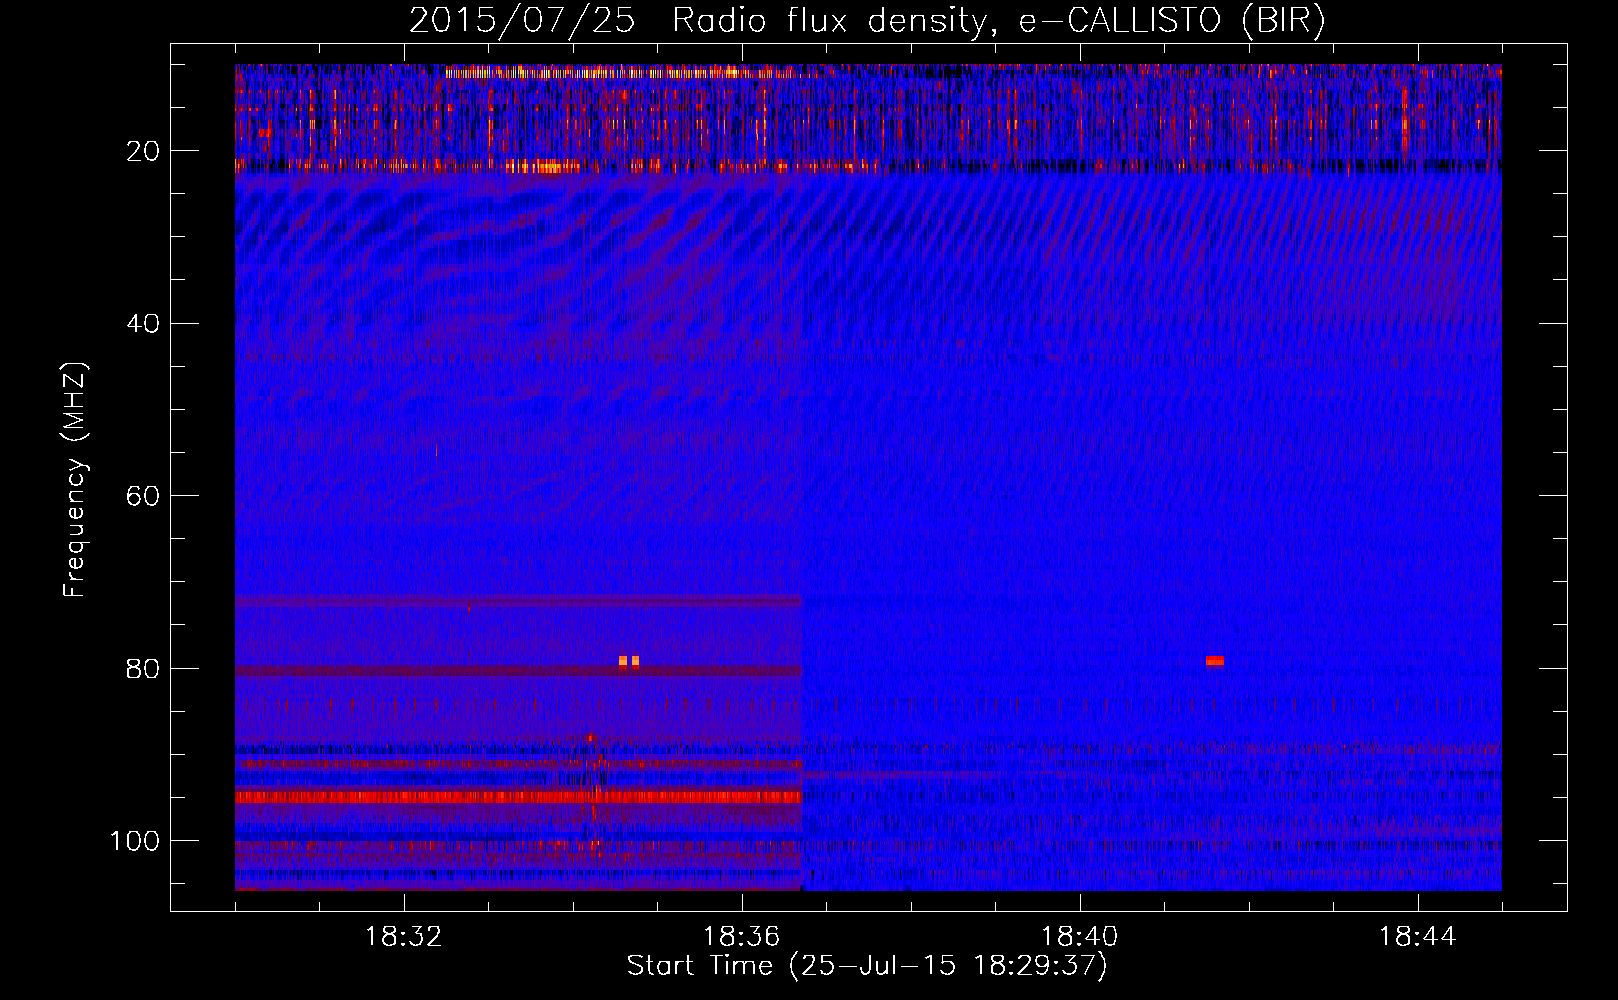Click the twin orange bursts before 18:36
The height and width of the screenshot is (1000, 1618).
tap(629, 661)
